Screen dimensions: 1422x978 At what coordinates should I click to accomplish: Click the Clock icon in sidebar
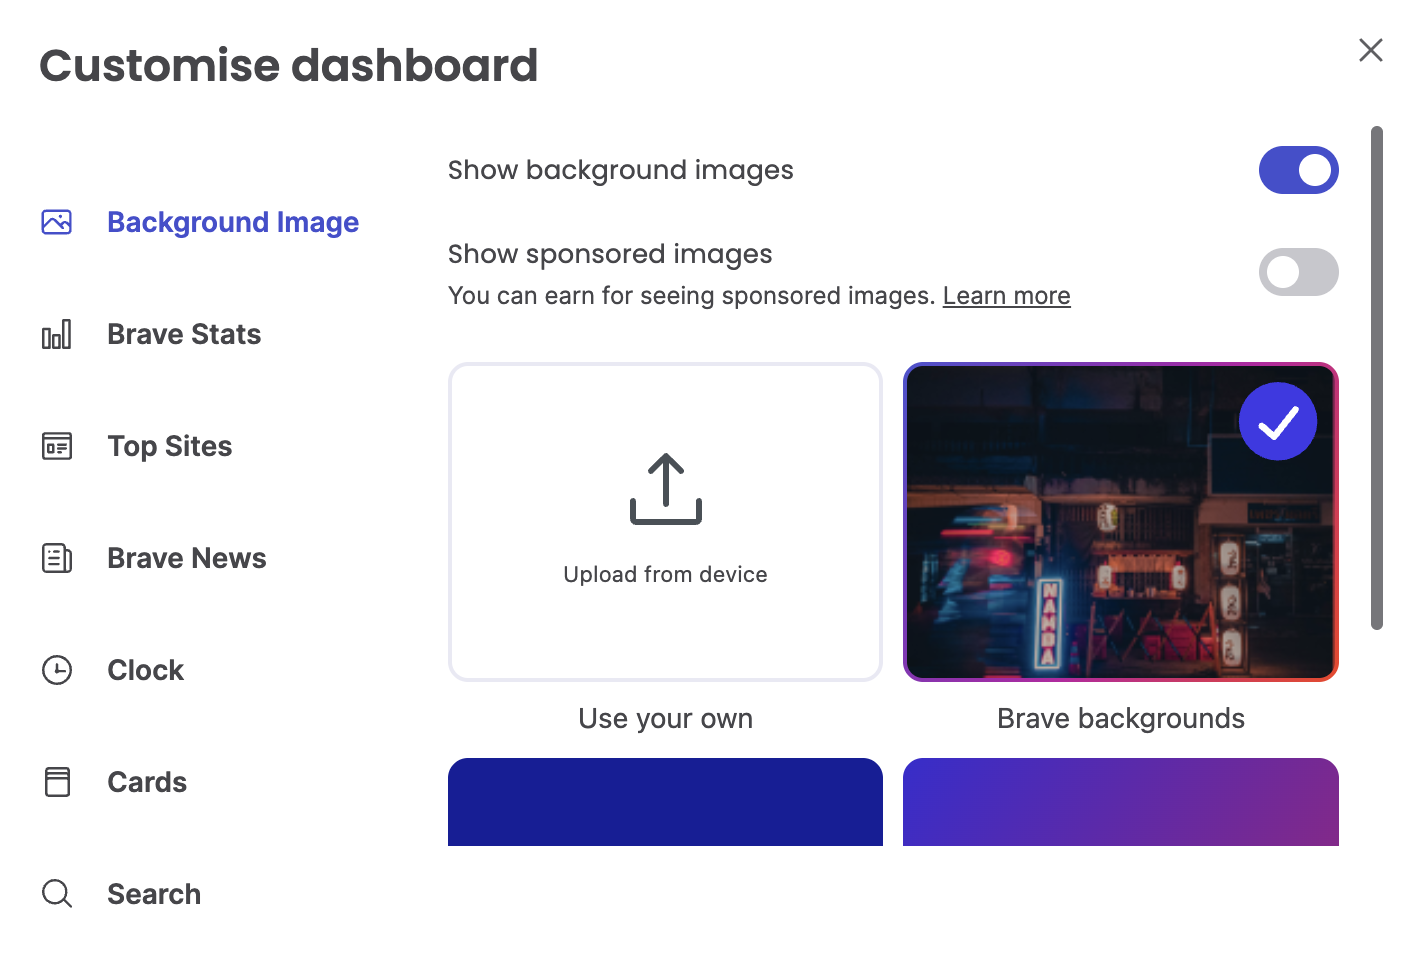tap(57, 670)
